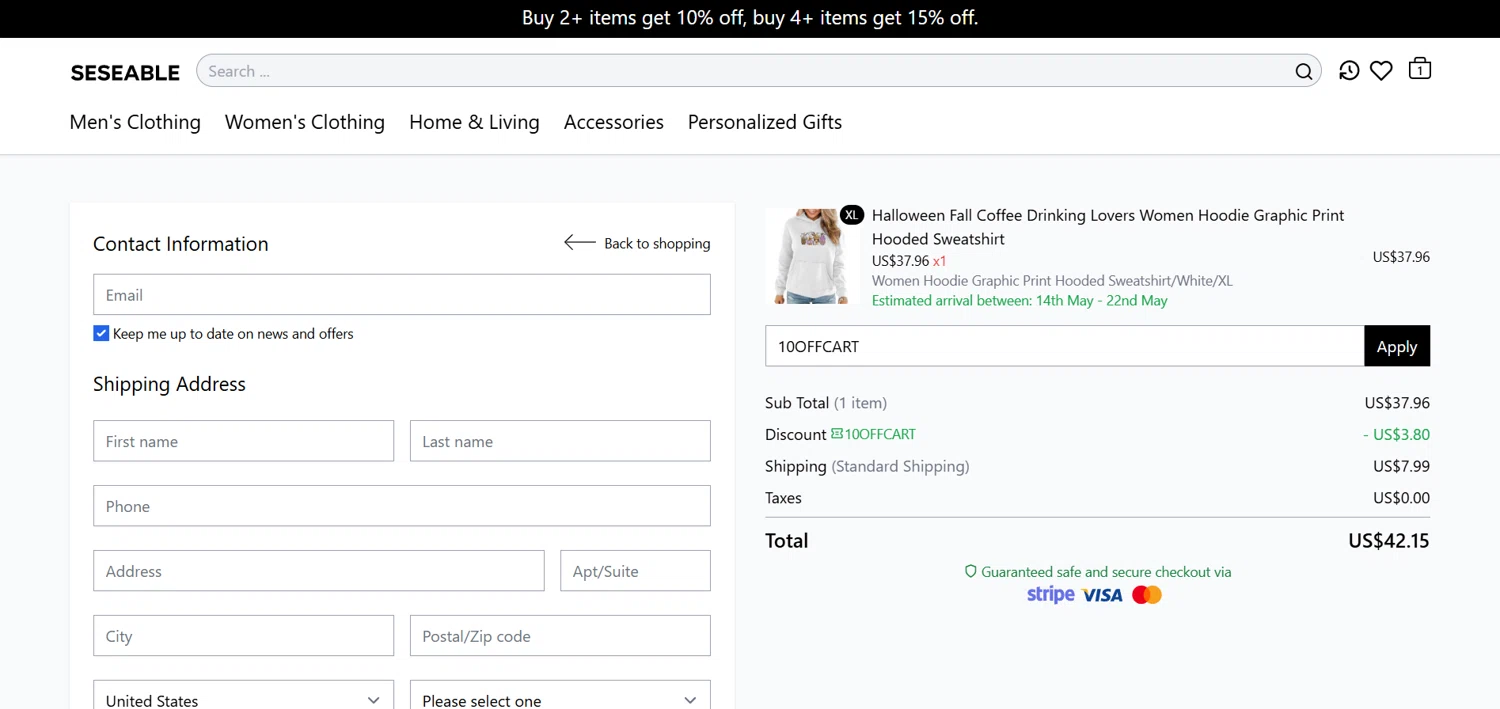The height and width of the screenshot is (709, 1500).
Task: Open Accessories menu
Action: click(x=614, y=122)
